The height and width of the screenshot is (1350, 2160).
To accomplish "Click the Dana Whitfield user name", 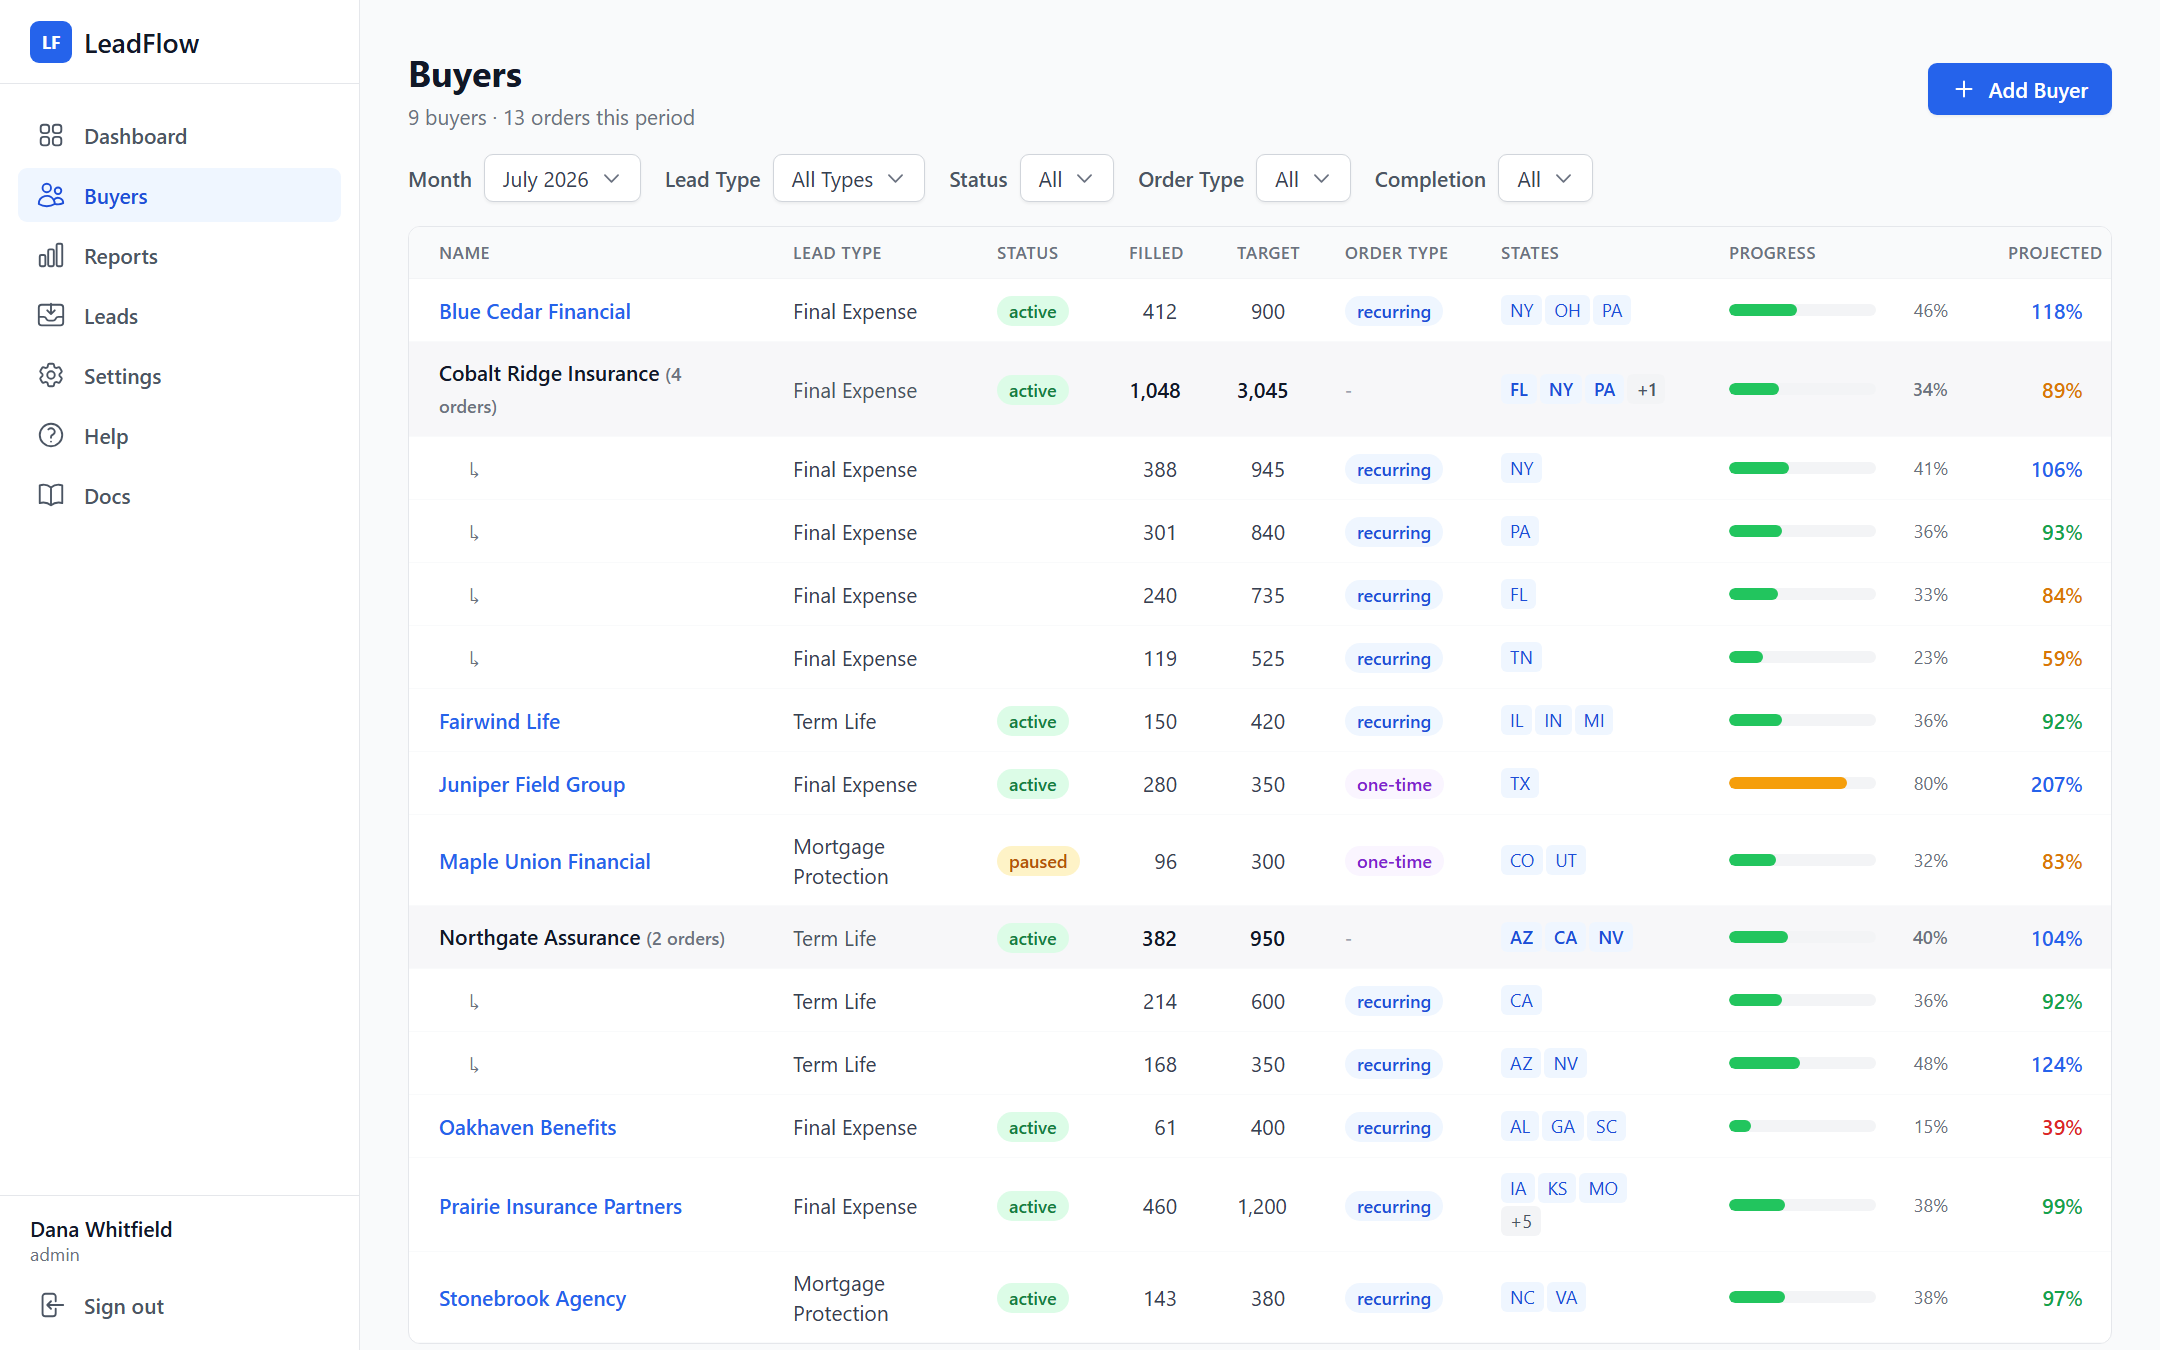I will coord(101,1230).
